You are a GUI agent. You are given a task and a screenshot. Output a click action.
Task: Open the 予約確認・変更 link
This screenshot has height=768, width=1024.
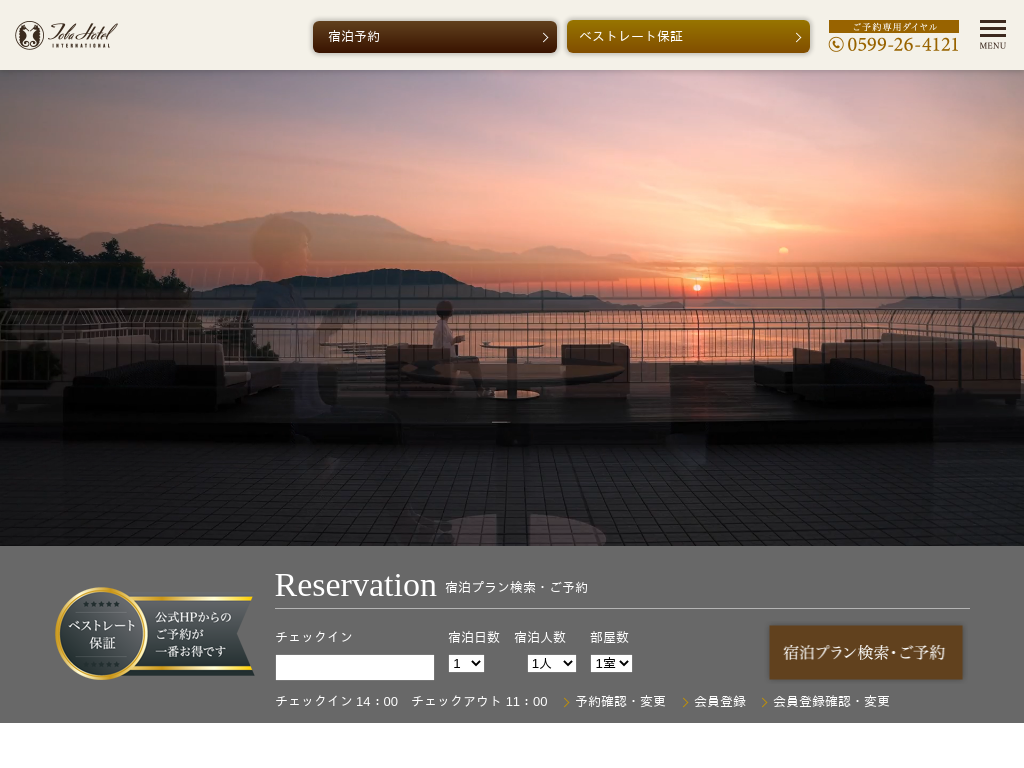[x=620, y=702]
